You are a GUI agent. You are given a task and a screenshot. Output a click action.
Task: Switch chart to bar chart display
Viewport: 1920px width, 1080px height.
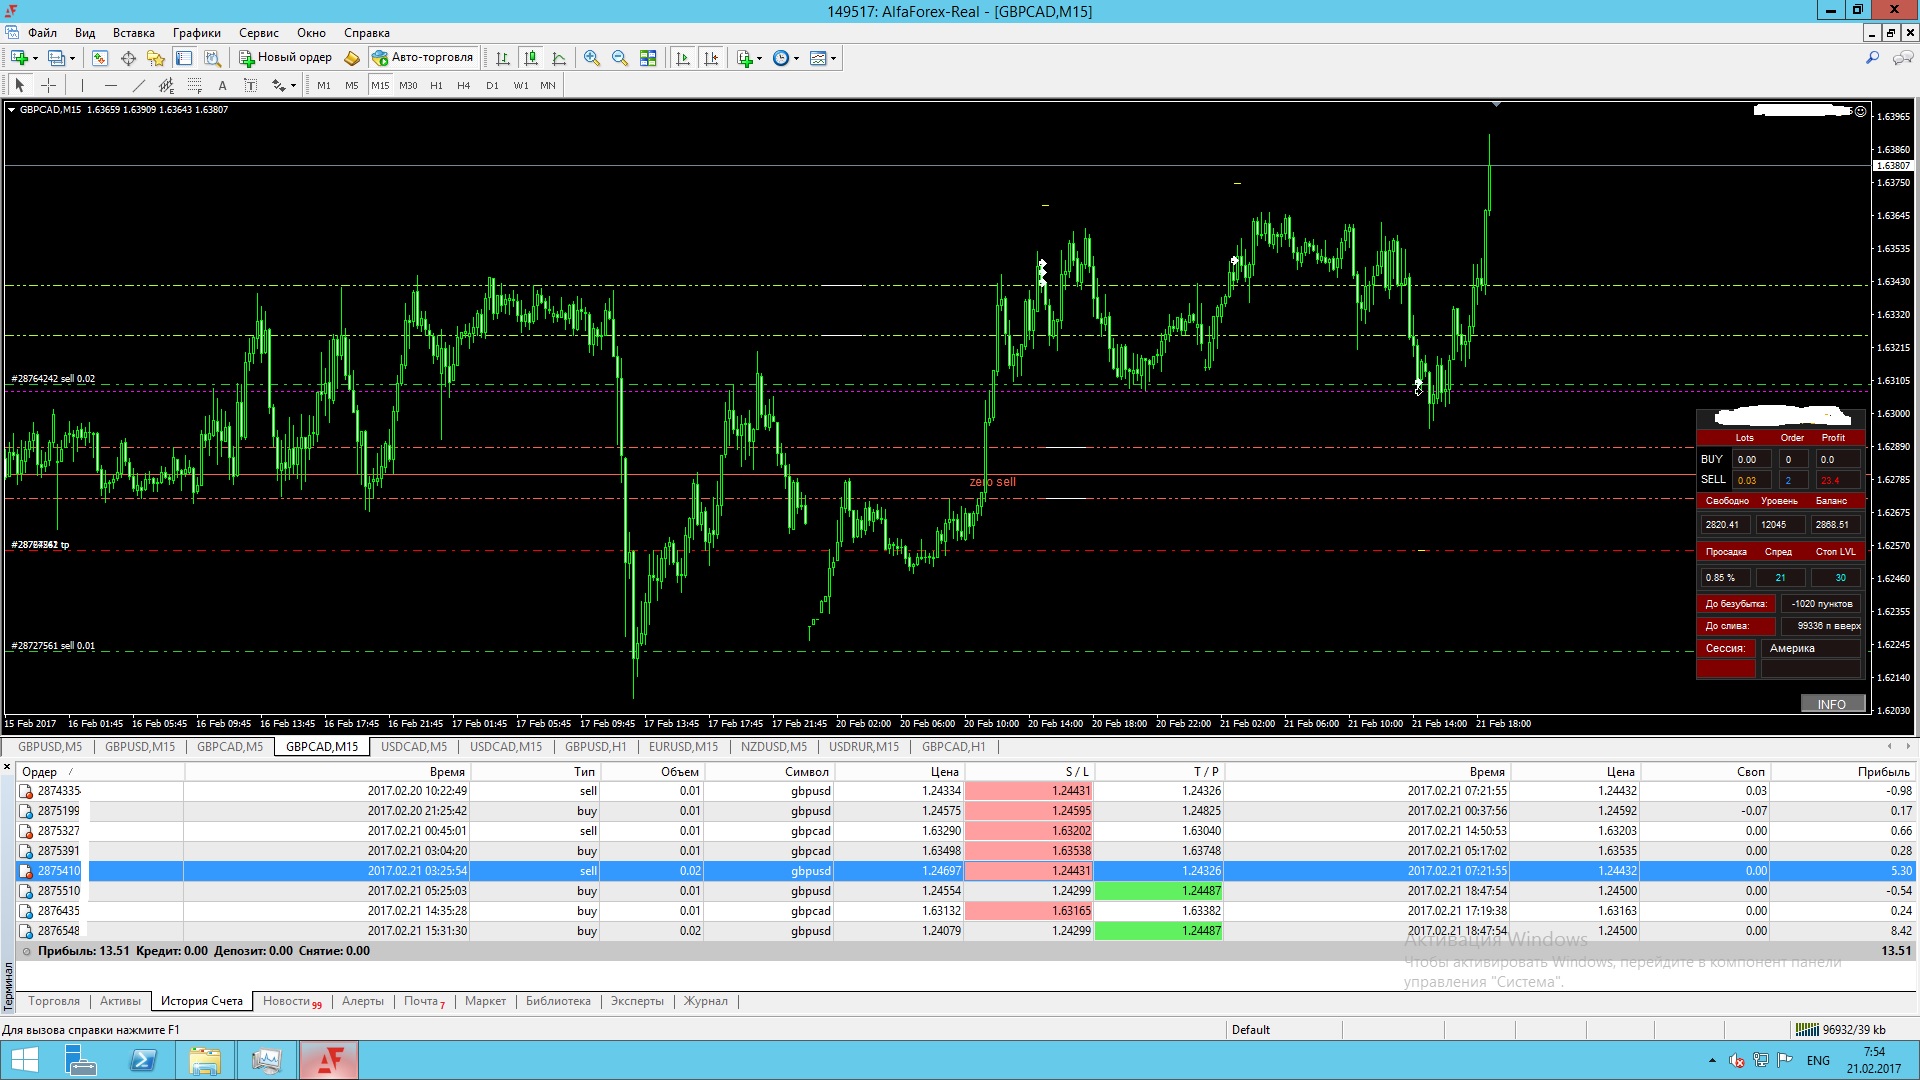(503, 58)
